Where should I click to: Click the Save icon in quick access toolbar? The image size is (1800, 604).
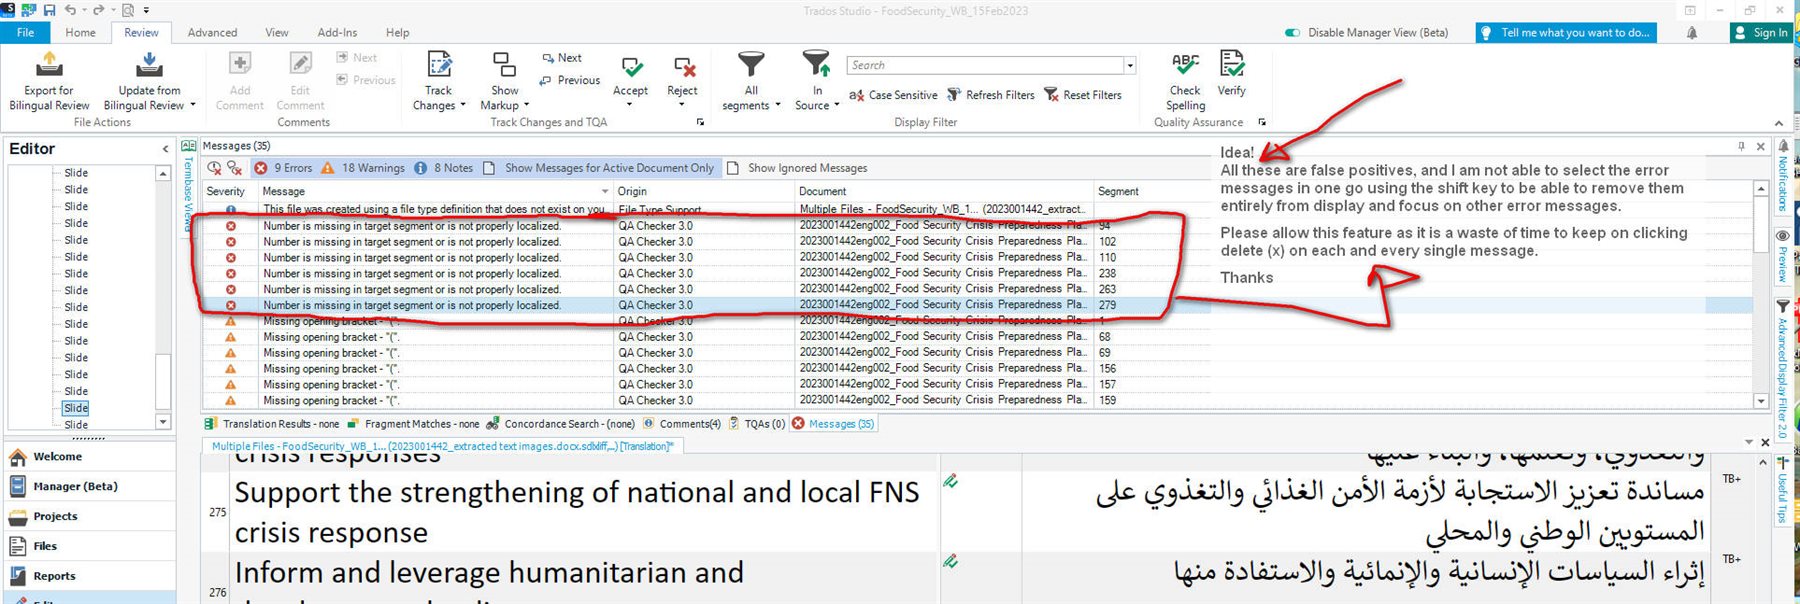[49, 10]
